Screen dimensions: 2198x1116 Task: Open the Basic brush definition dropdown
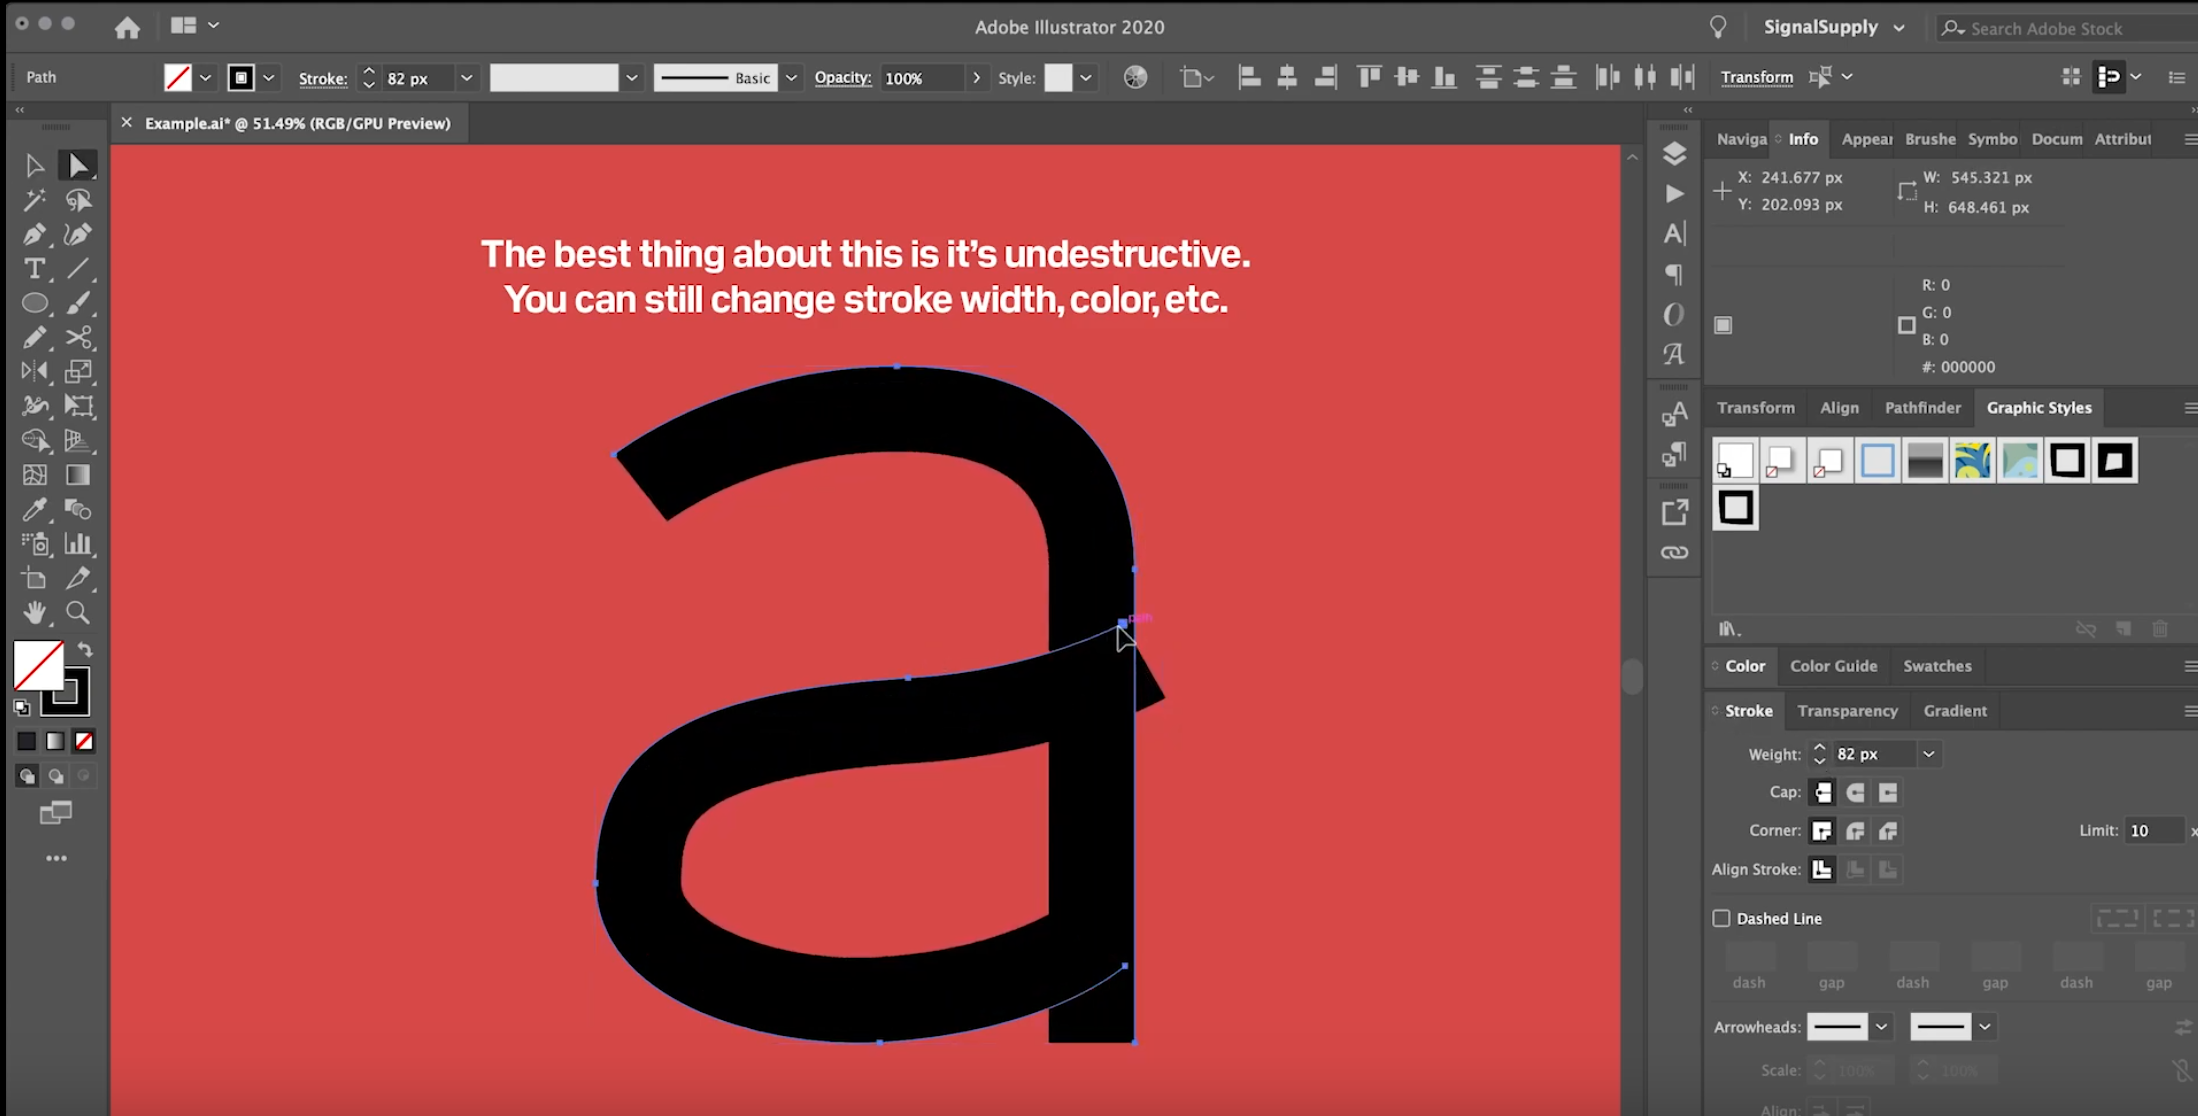coord(791,78)
